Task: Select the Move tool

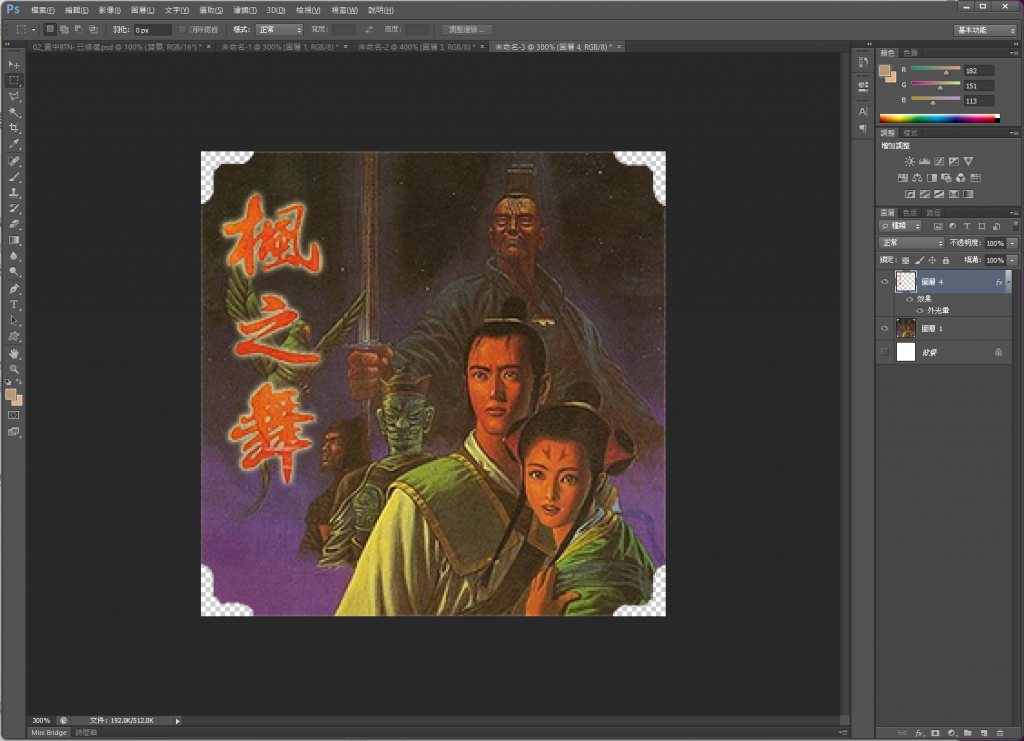Action: (x=14, y=65)
